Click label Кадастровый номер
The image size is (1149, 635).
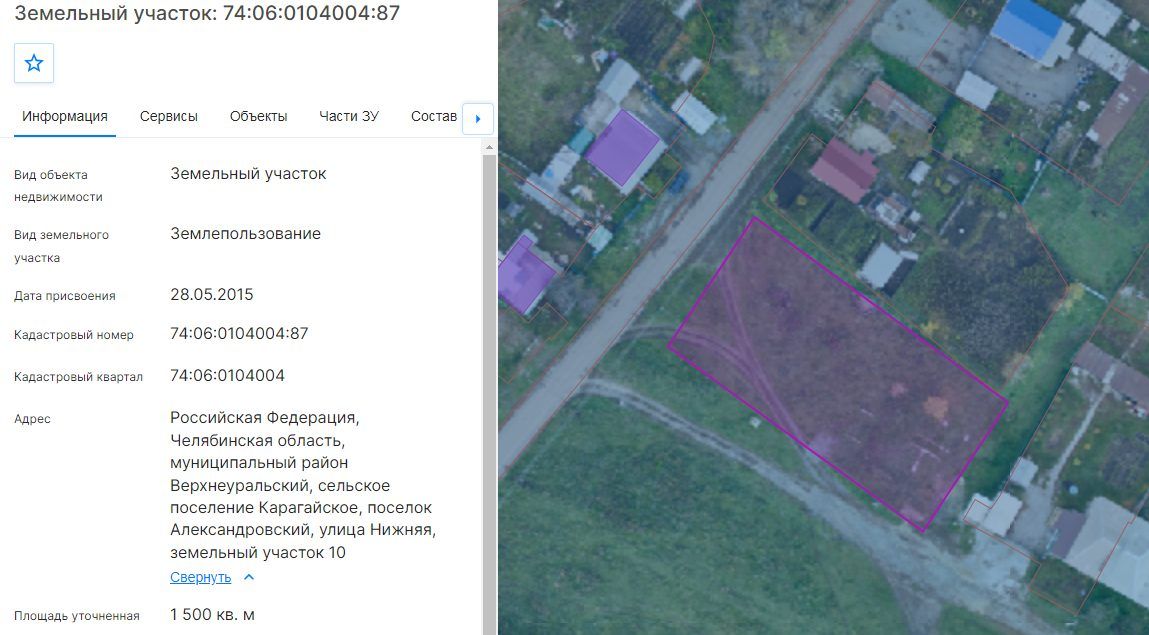pos(73,335)
